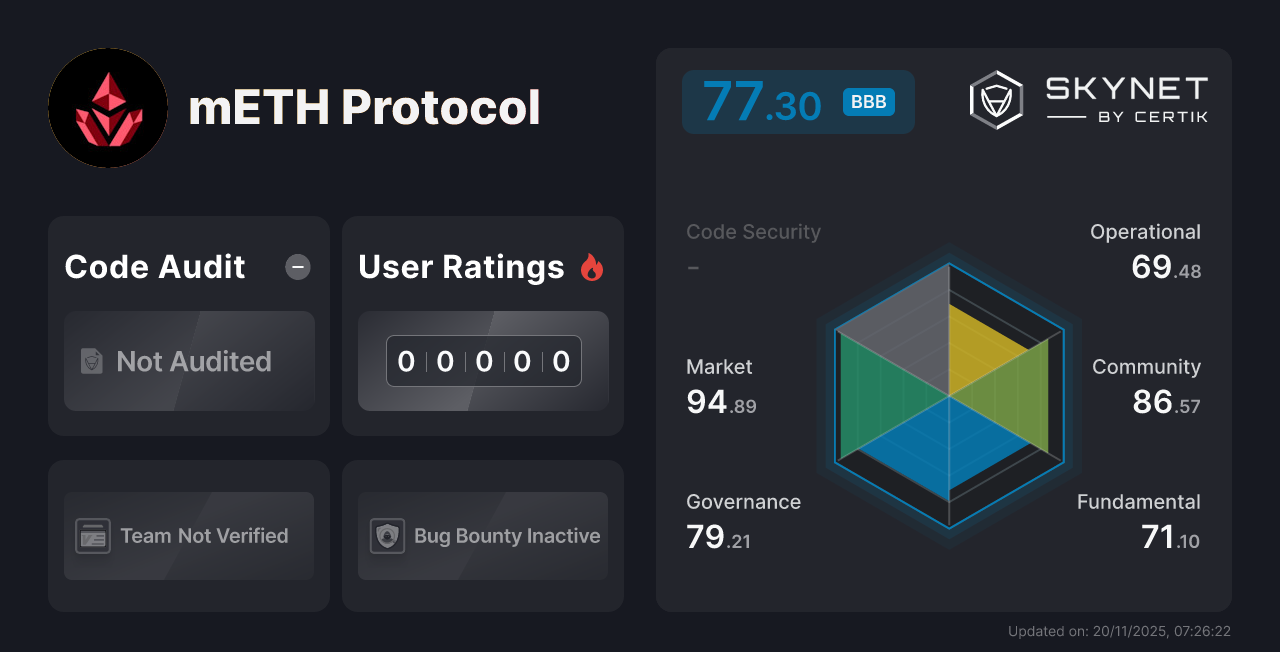The image size is (1280, 652).
Task: Switch to the Market category
Action: click(x=720, y=385)
